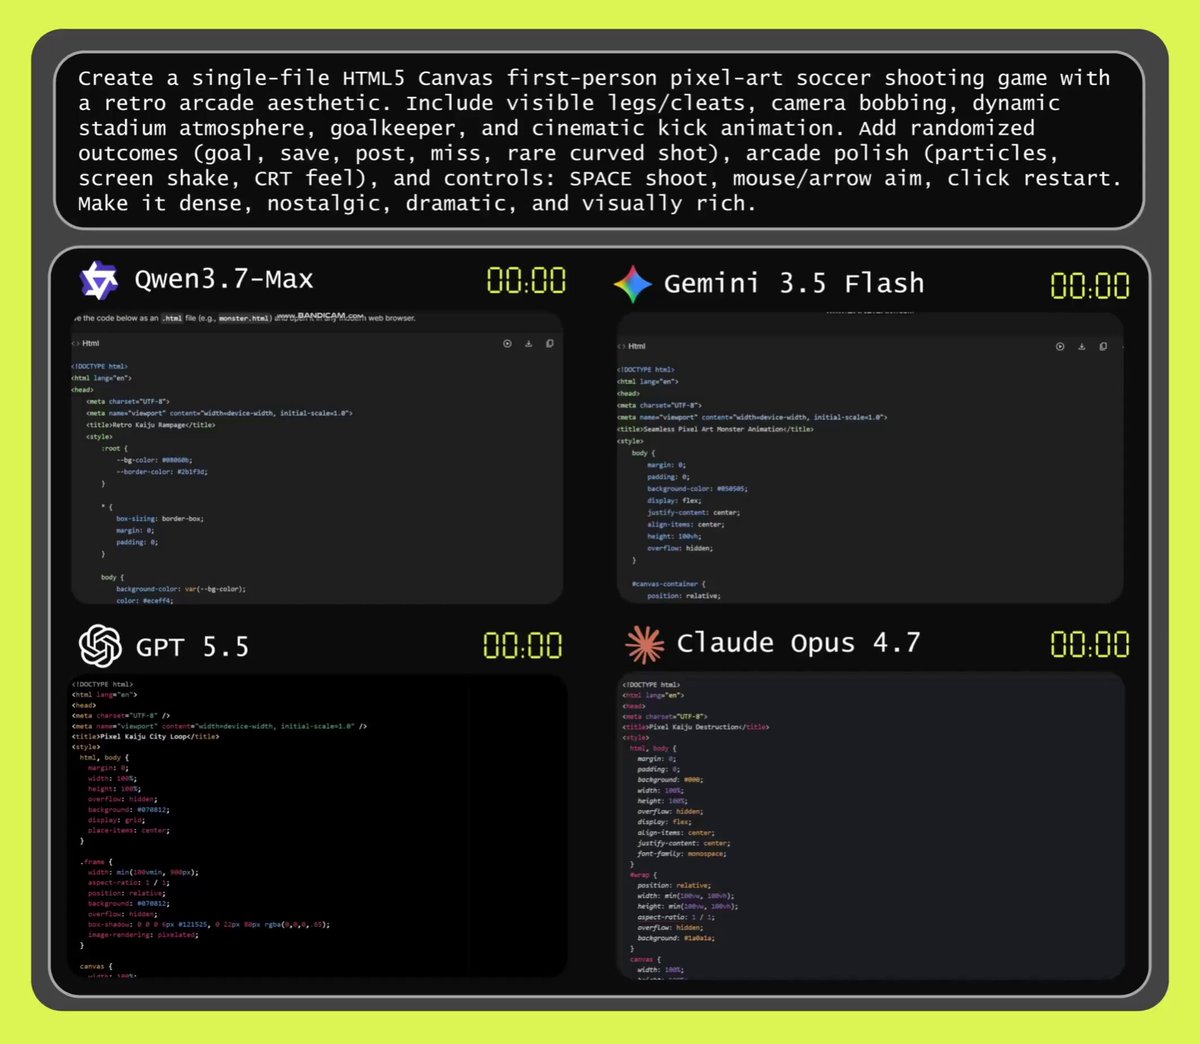Click the download icon in Qwen code block
Screen dimensions: 1200x1044
click(x=529, y=343)
